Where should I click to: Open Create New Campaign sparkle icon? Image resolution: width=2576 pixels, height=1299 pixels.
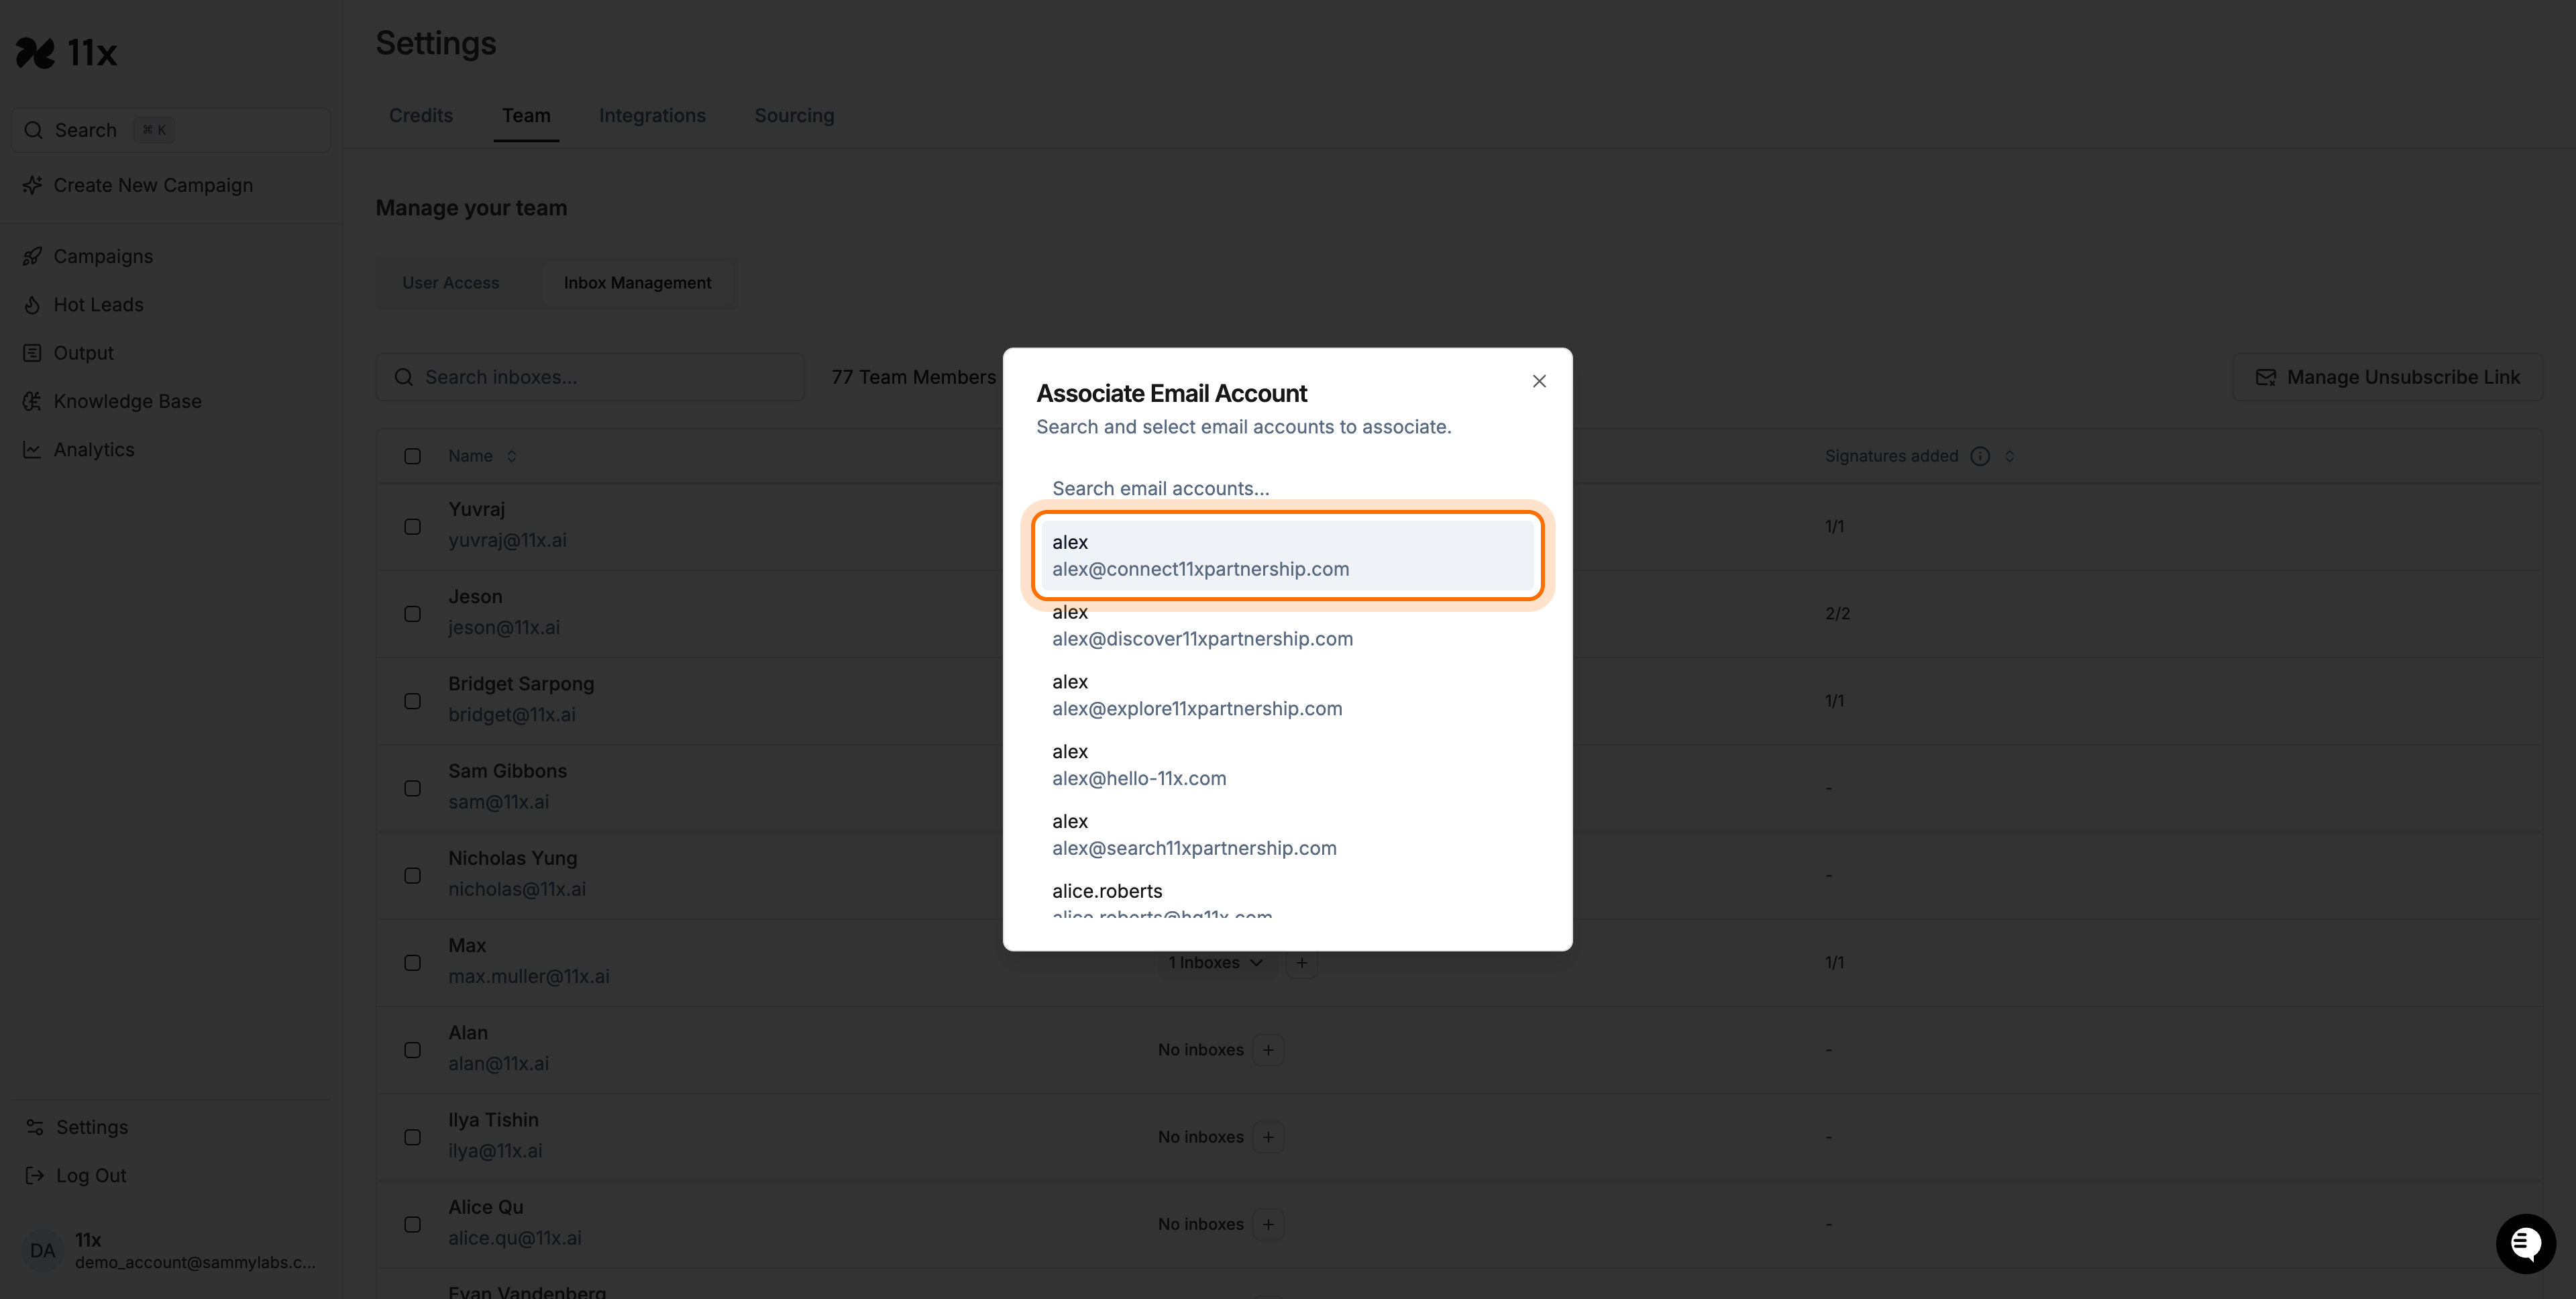point(32,185)
